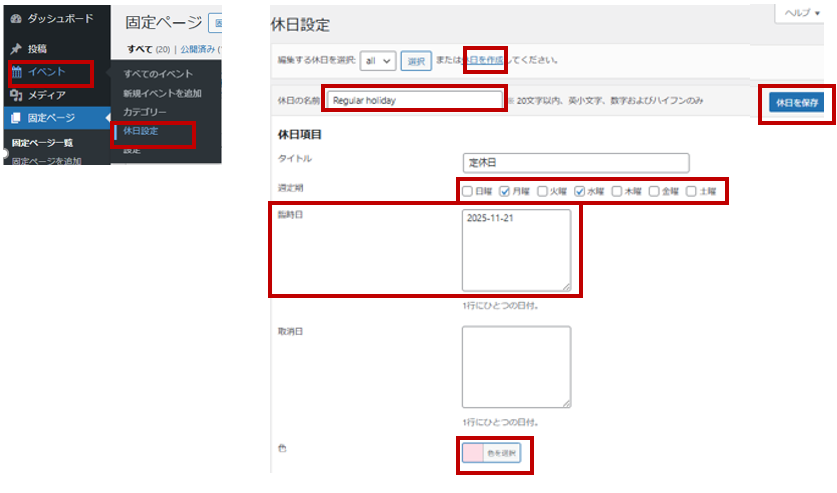This screenshot has width=837, height=493.
Task: Click the 臨時日 textarea with 2025-11-21
Action: (x=516, y=250)
